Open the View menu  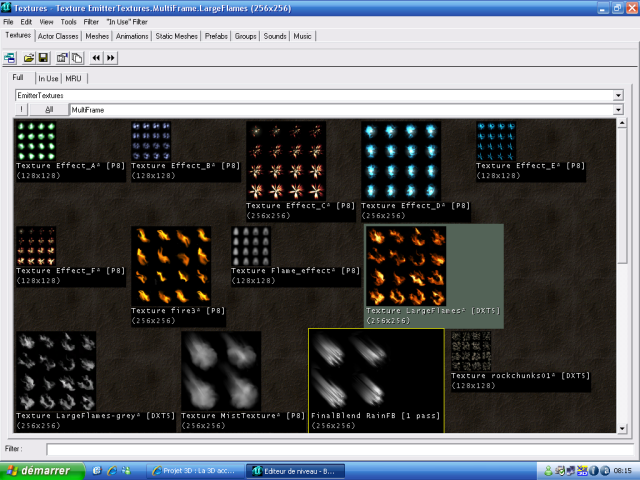coord(46,22)
